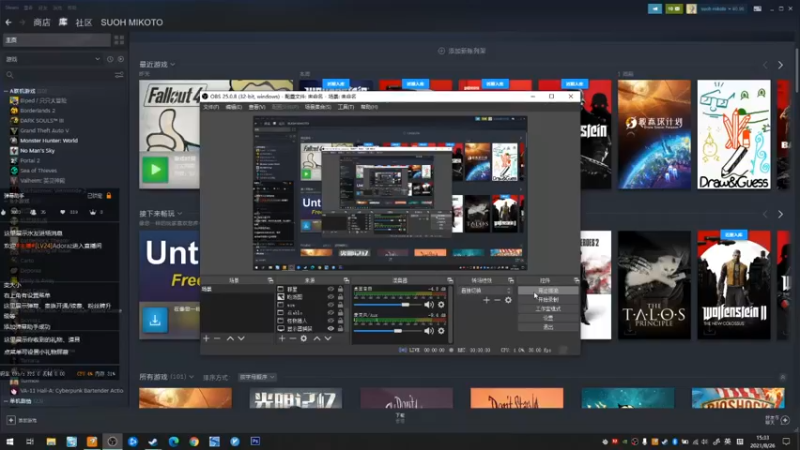800x450 pixels.
Task: Open advanced filter icon beside Steam search
Action: (x=119, y=75)
